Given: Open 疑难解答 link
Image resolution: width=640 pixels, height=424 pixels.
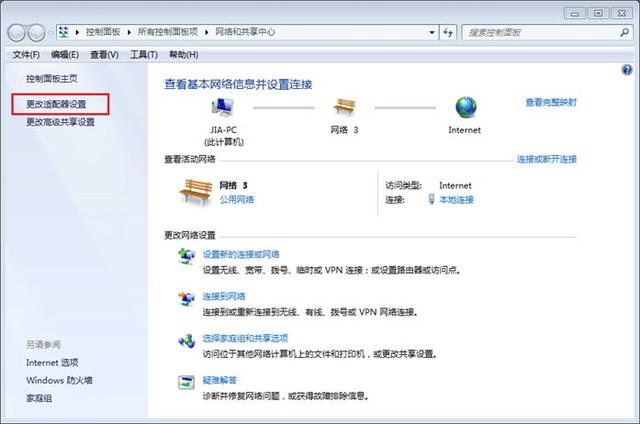Looking at the screenshot, I should click(x=220, y=380).
